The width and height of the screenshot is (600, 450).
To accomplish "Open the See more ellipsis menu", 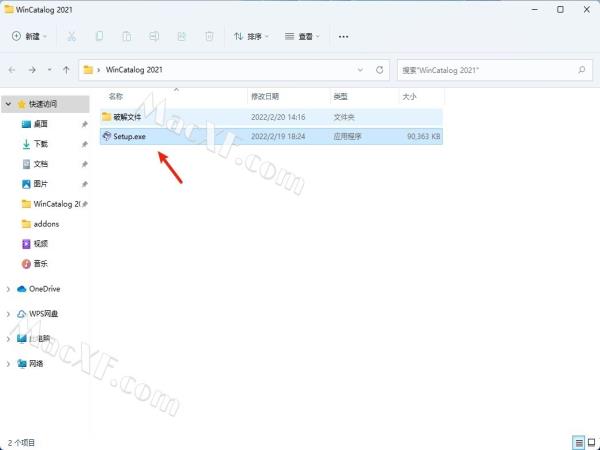I will (x=343, y=37).
